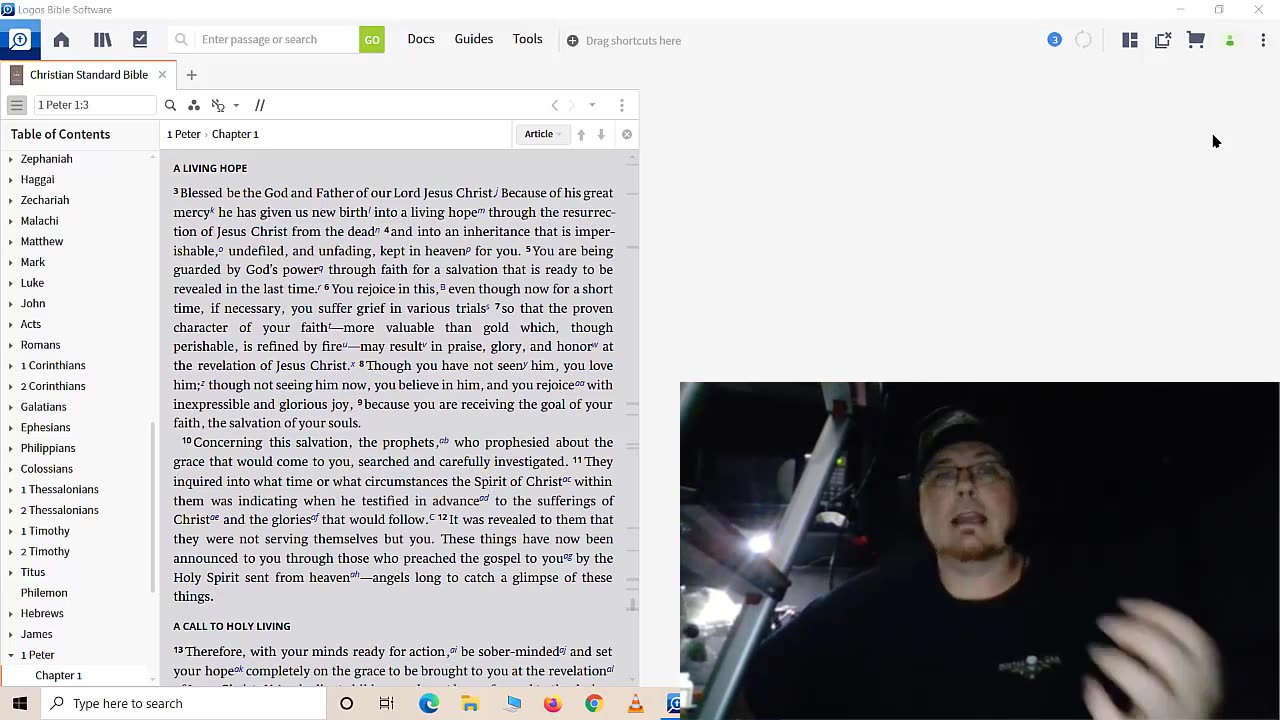The width and height of the screenshot is (1280, 720).
Task: Jump to previous article arrow
Action: pos(581,134)
